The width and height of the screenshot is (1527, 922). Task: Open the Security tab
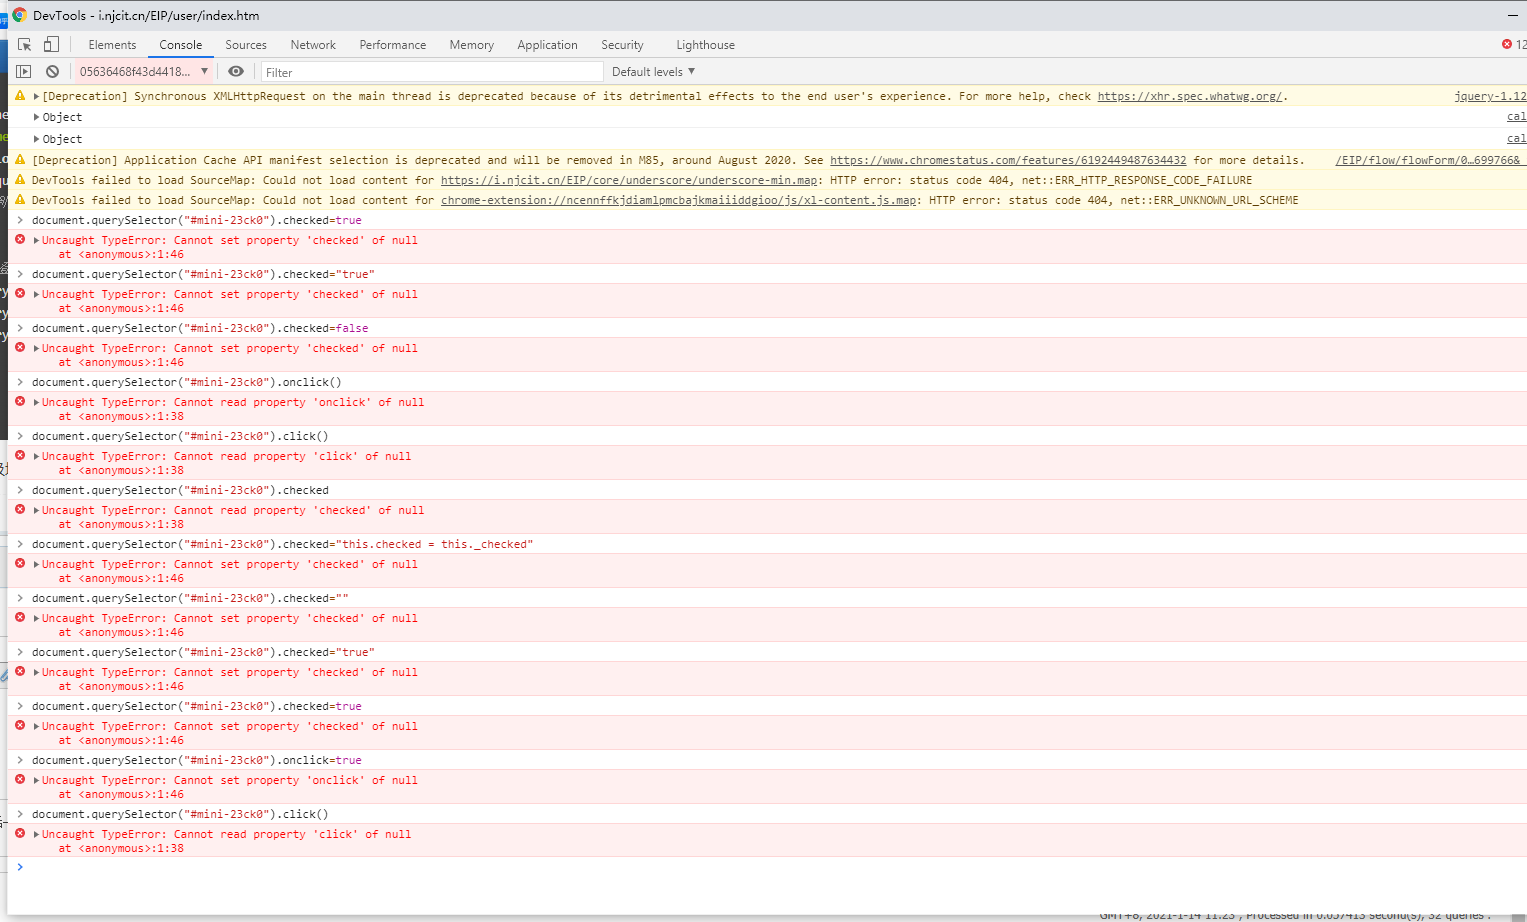pyautogui.click(x=622, y=45)
